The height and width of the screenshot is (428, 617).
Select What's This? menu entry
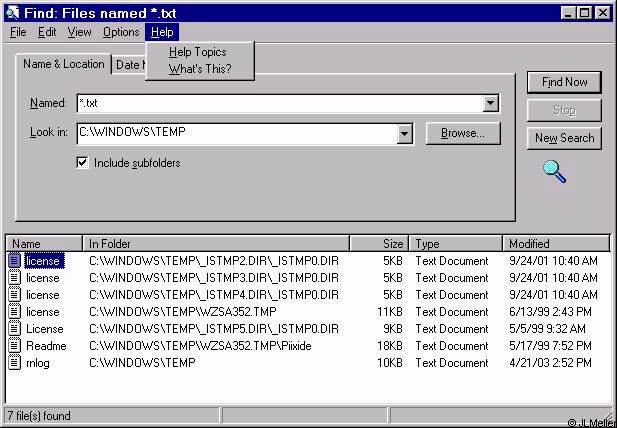[199, 69]
